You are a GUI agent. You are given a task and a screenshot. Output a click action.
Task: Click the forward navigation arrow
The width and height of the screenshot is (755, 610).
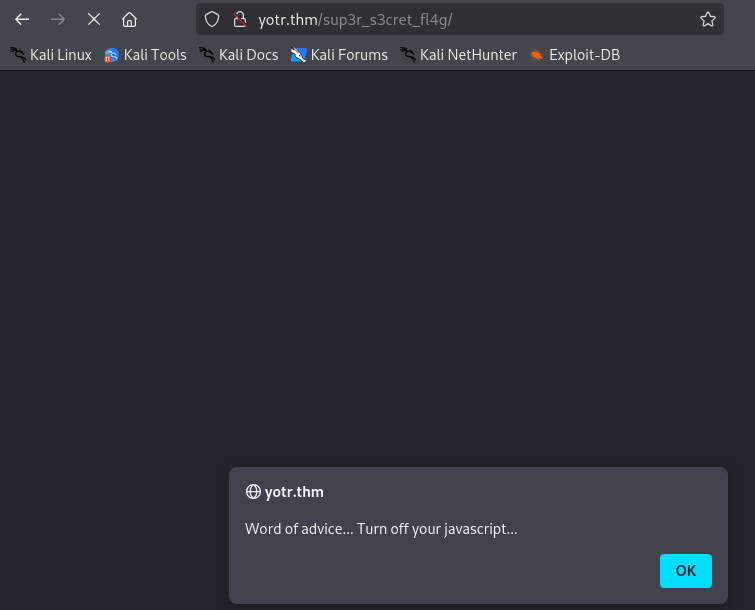[x=58, y=19]
